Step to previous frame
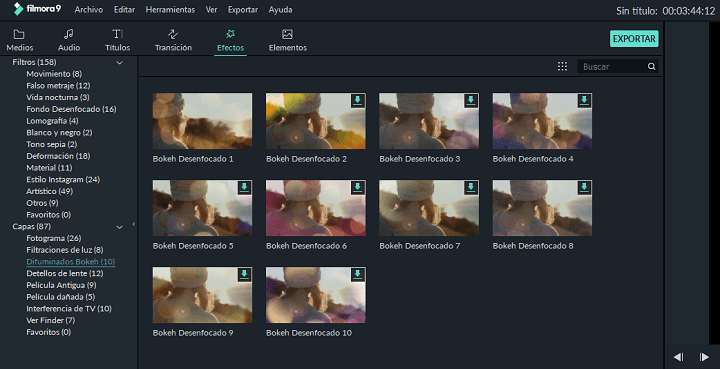This screenshot has height=369, width=720. coord(679,357)
